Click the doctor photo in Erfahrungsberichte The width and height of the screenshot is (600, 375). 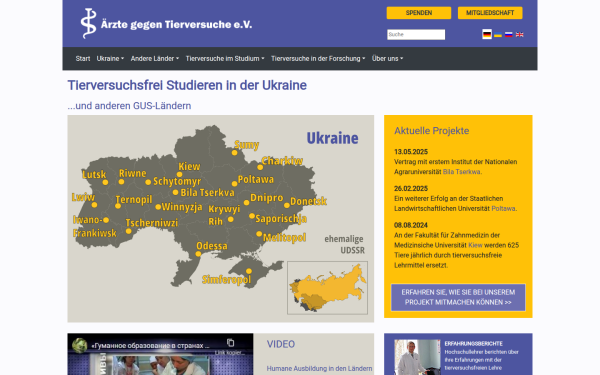click(417, 357)
